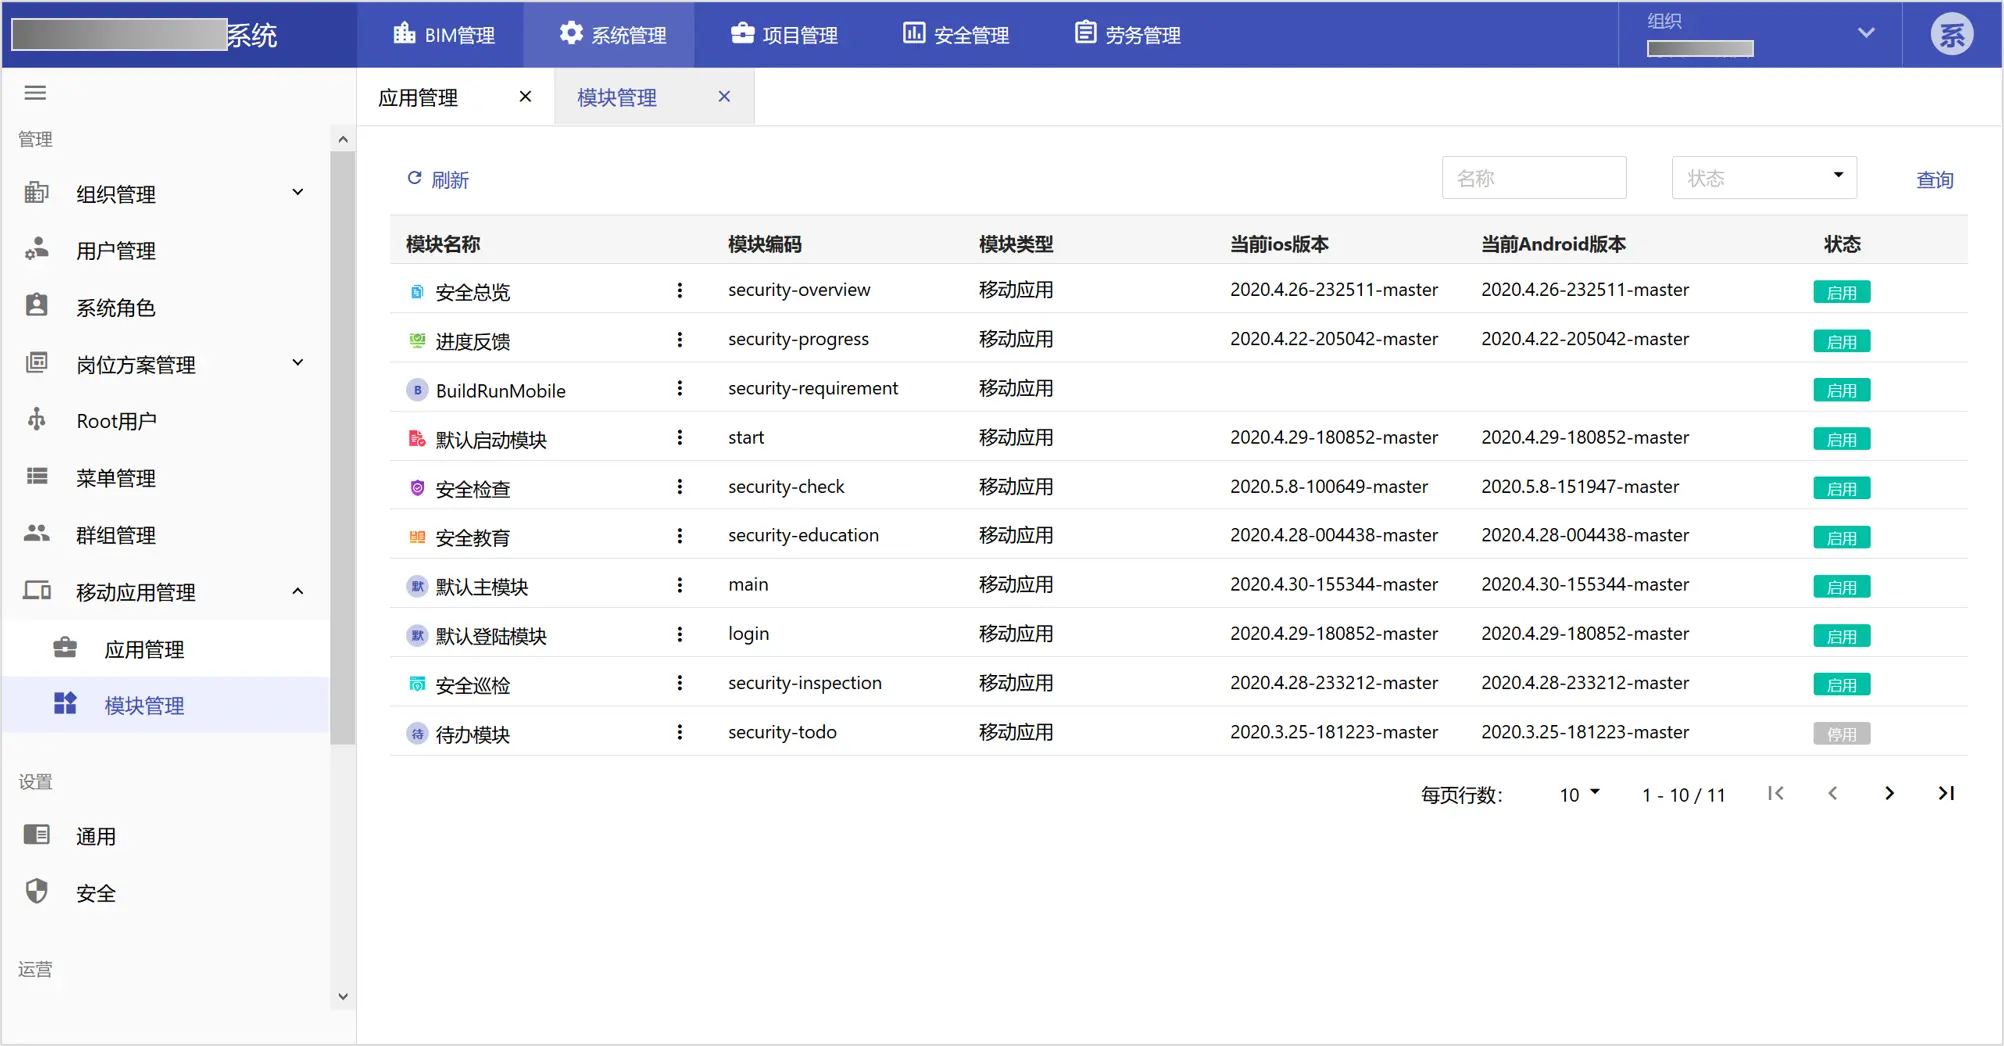Open the 组织管理 sidebar item
The image size is (2004, 1046).
point(165,194)
